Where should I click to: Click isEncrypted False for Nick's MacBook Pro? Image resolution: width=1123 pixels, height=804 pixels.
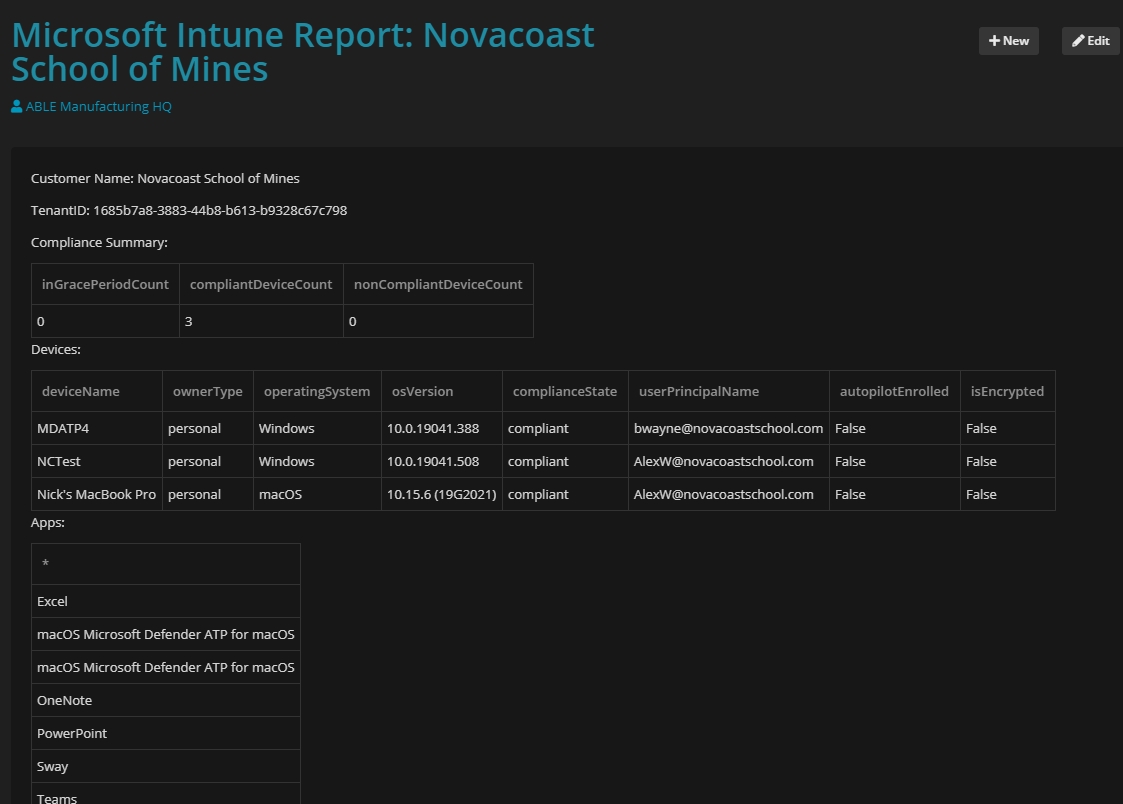click(x=1008, y=494)
